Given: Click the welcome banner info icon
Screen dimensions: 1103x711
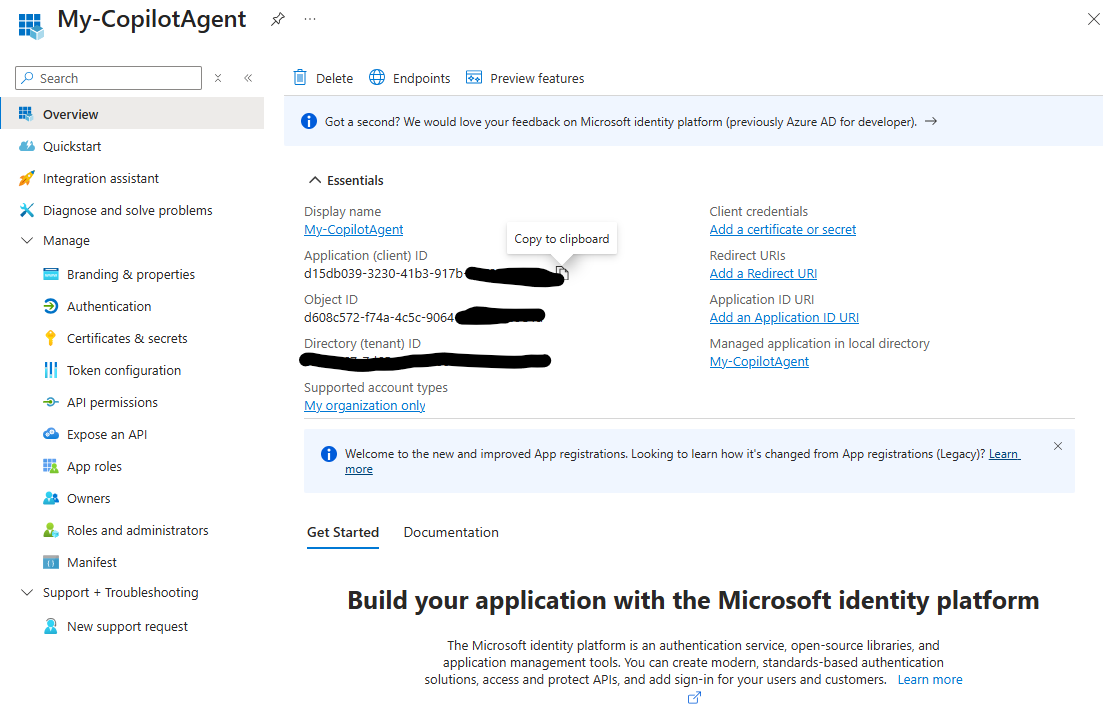Looking at the screenshot, I should click(x=329, y=454).
